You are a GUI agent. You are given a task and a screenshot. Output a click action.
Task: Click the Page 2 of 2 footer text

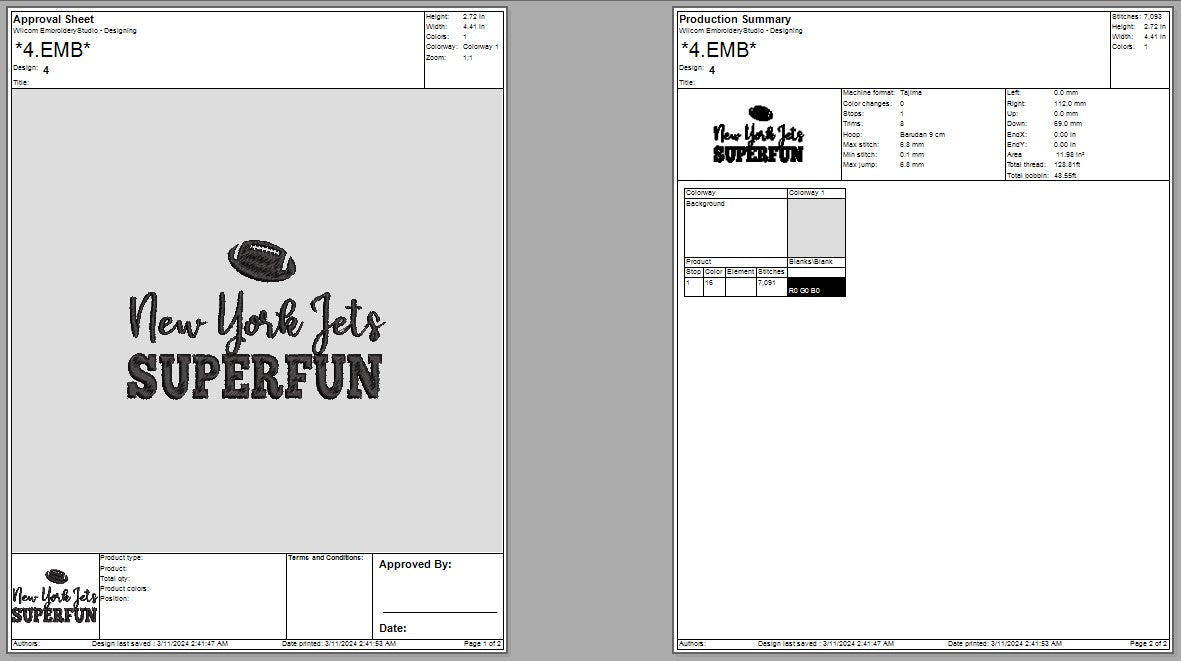(1148, 644)
